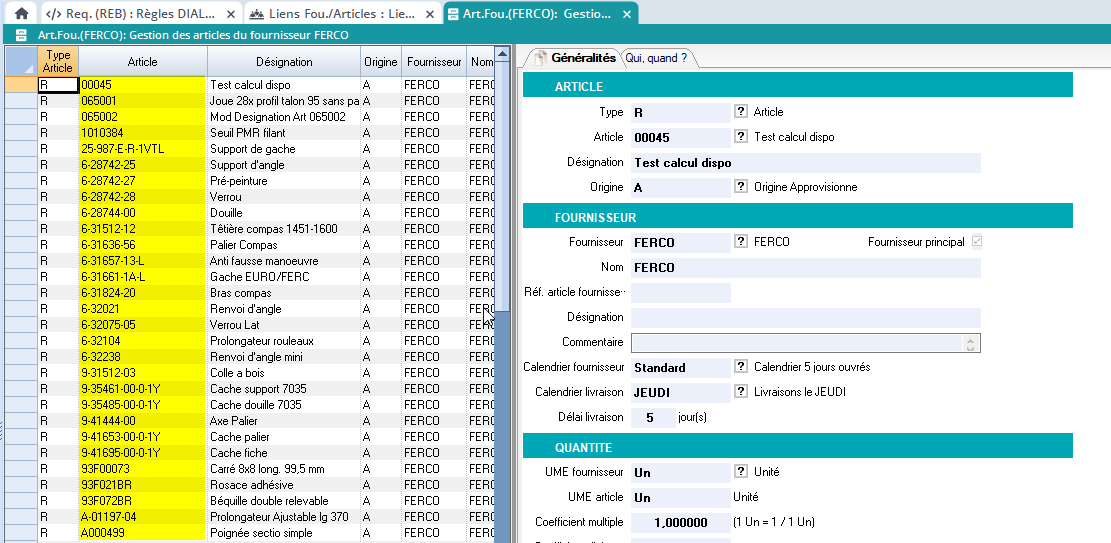The image size is (1111, 543).
Task: Click the grid select-all corner cell
Action: click(x=21, y=61)
